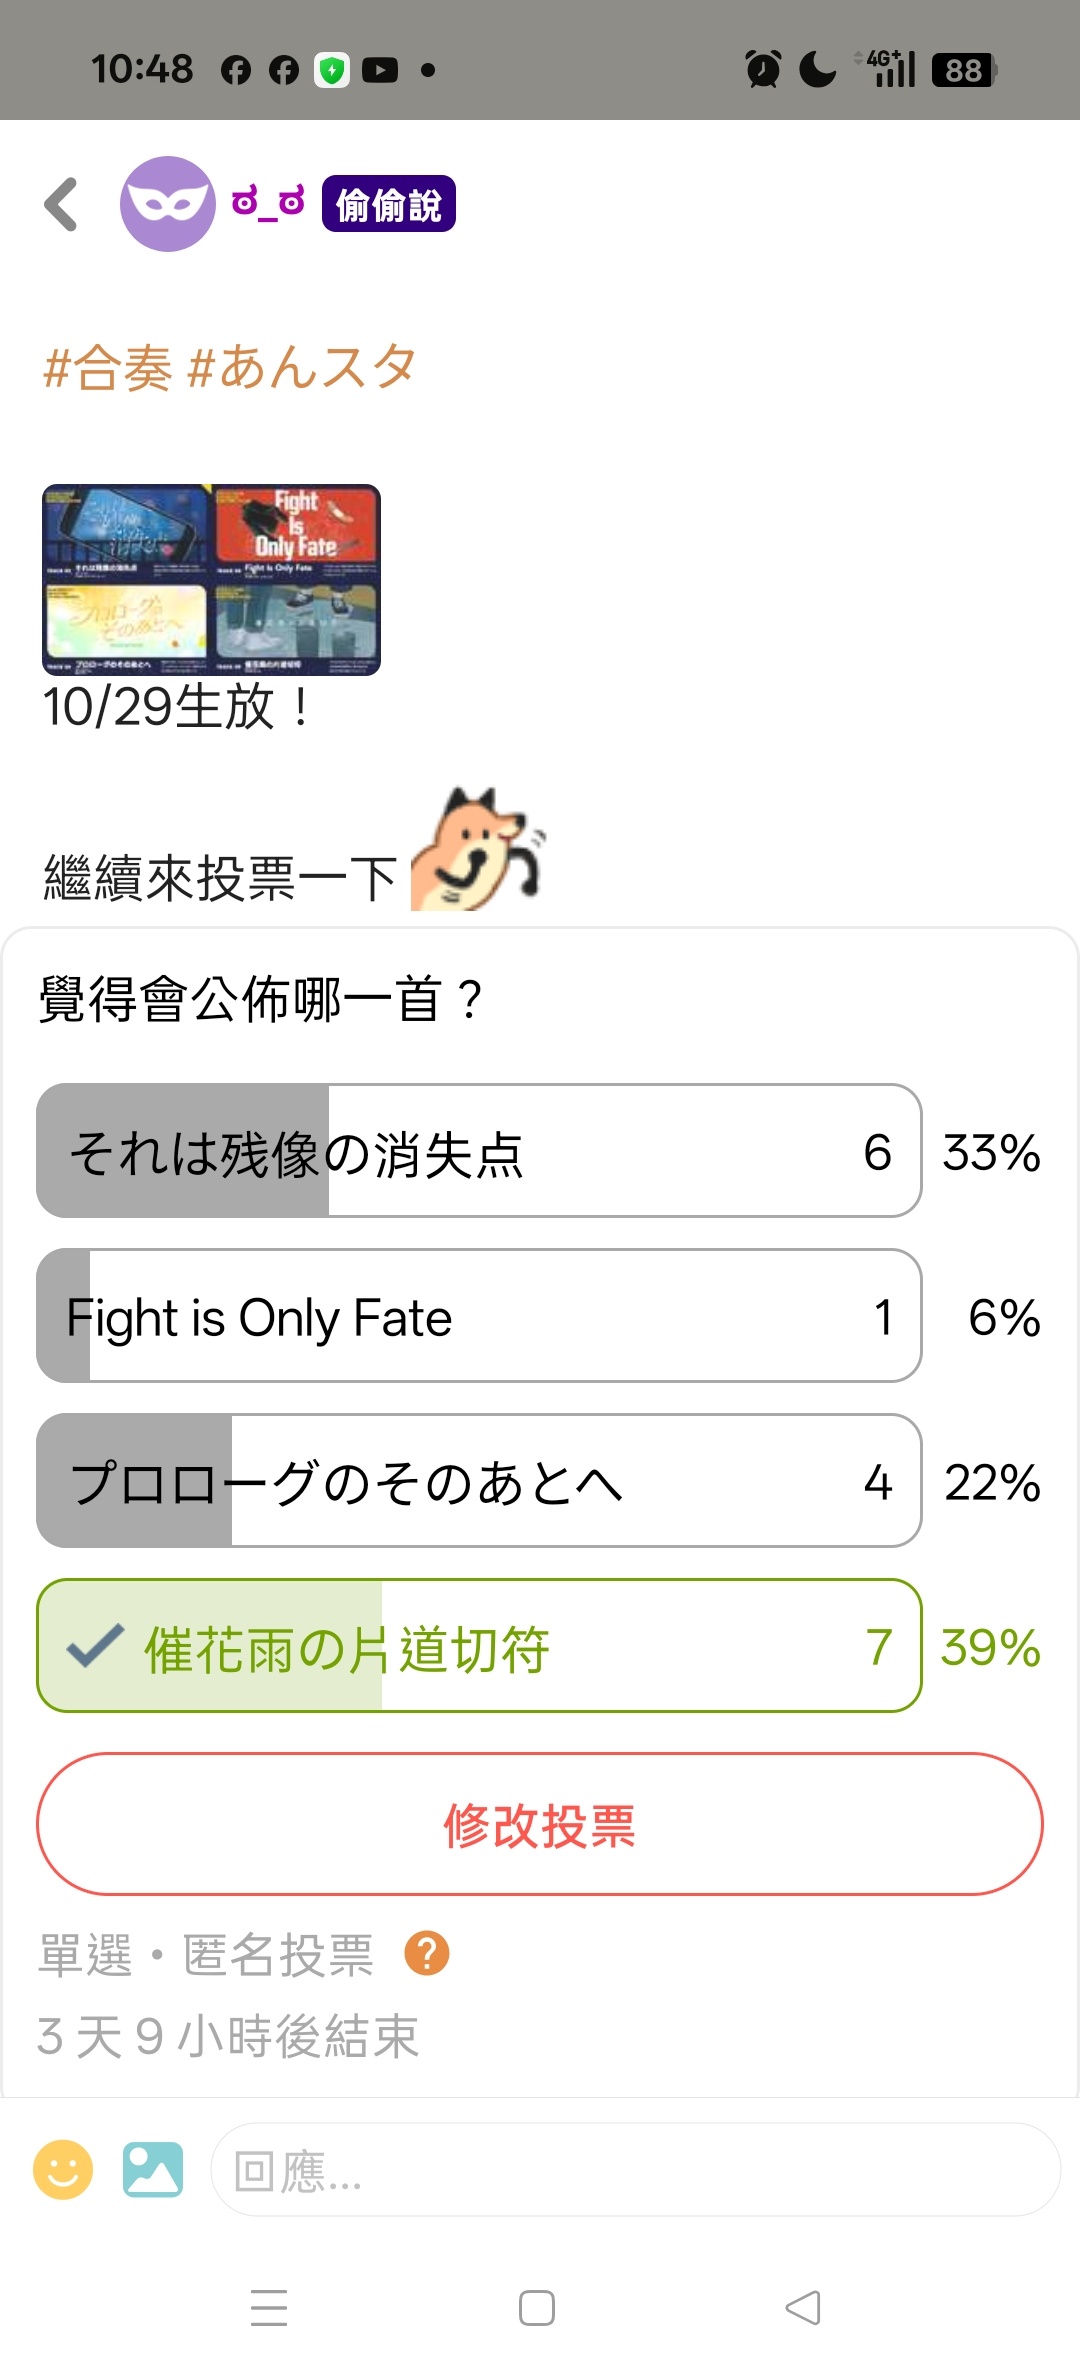This screenshot has height=2374, width=1080.
Task: Open the masked anonymous user avatar
Action: pos(167,204)
